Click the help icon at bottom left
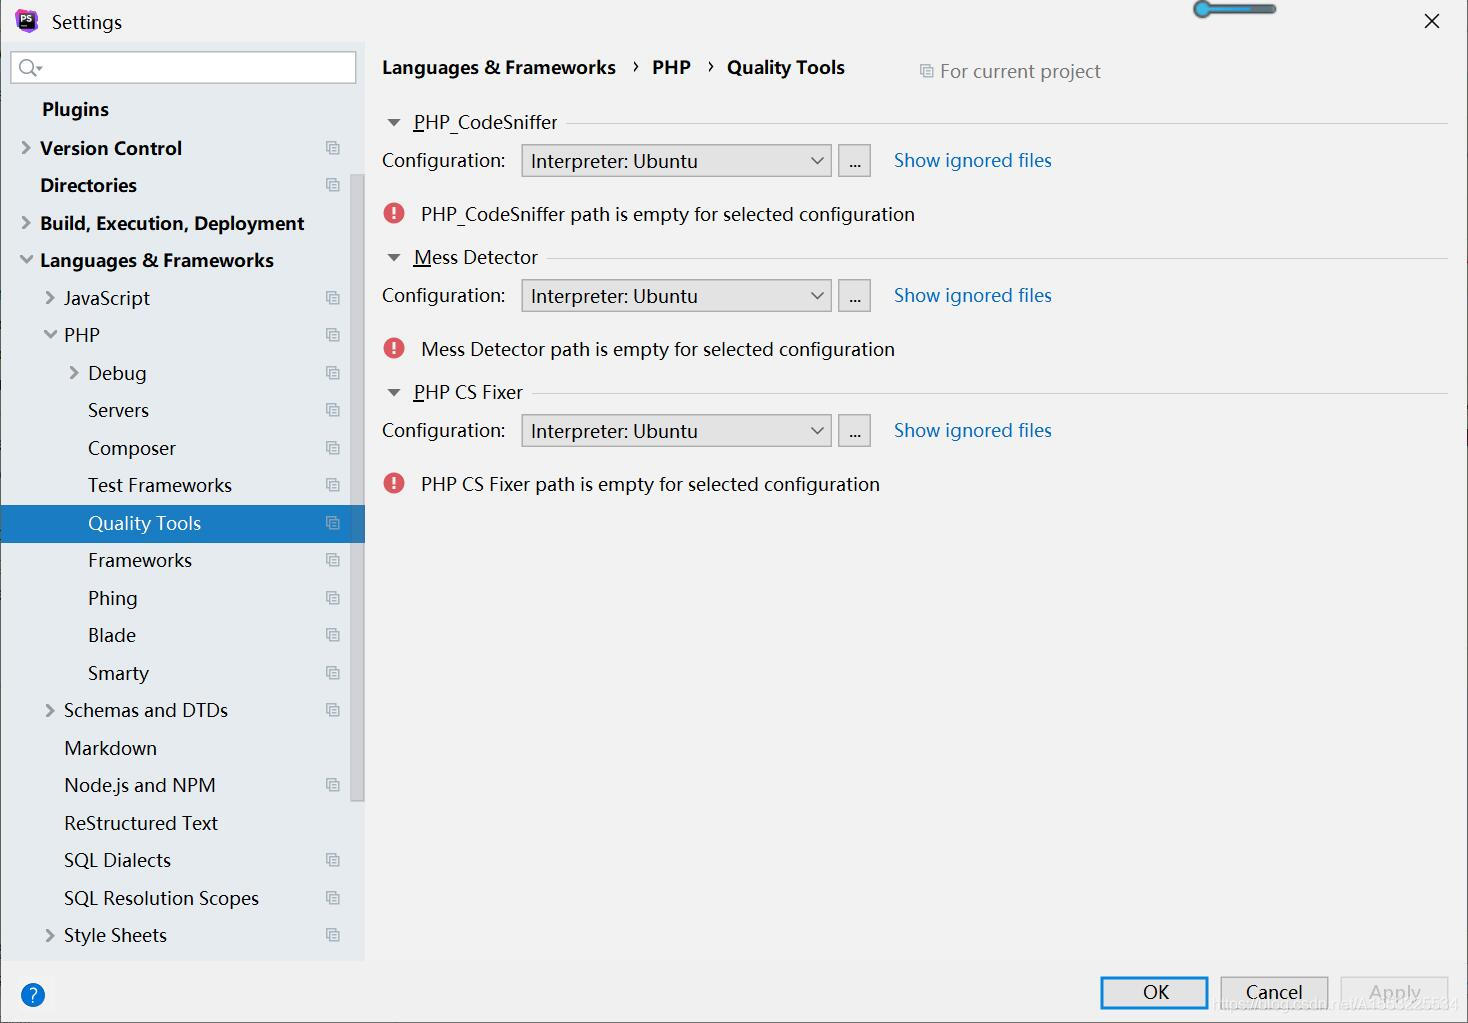 click(33, 994)
